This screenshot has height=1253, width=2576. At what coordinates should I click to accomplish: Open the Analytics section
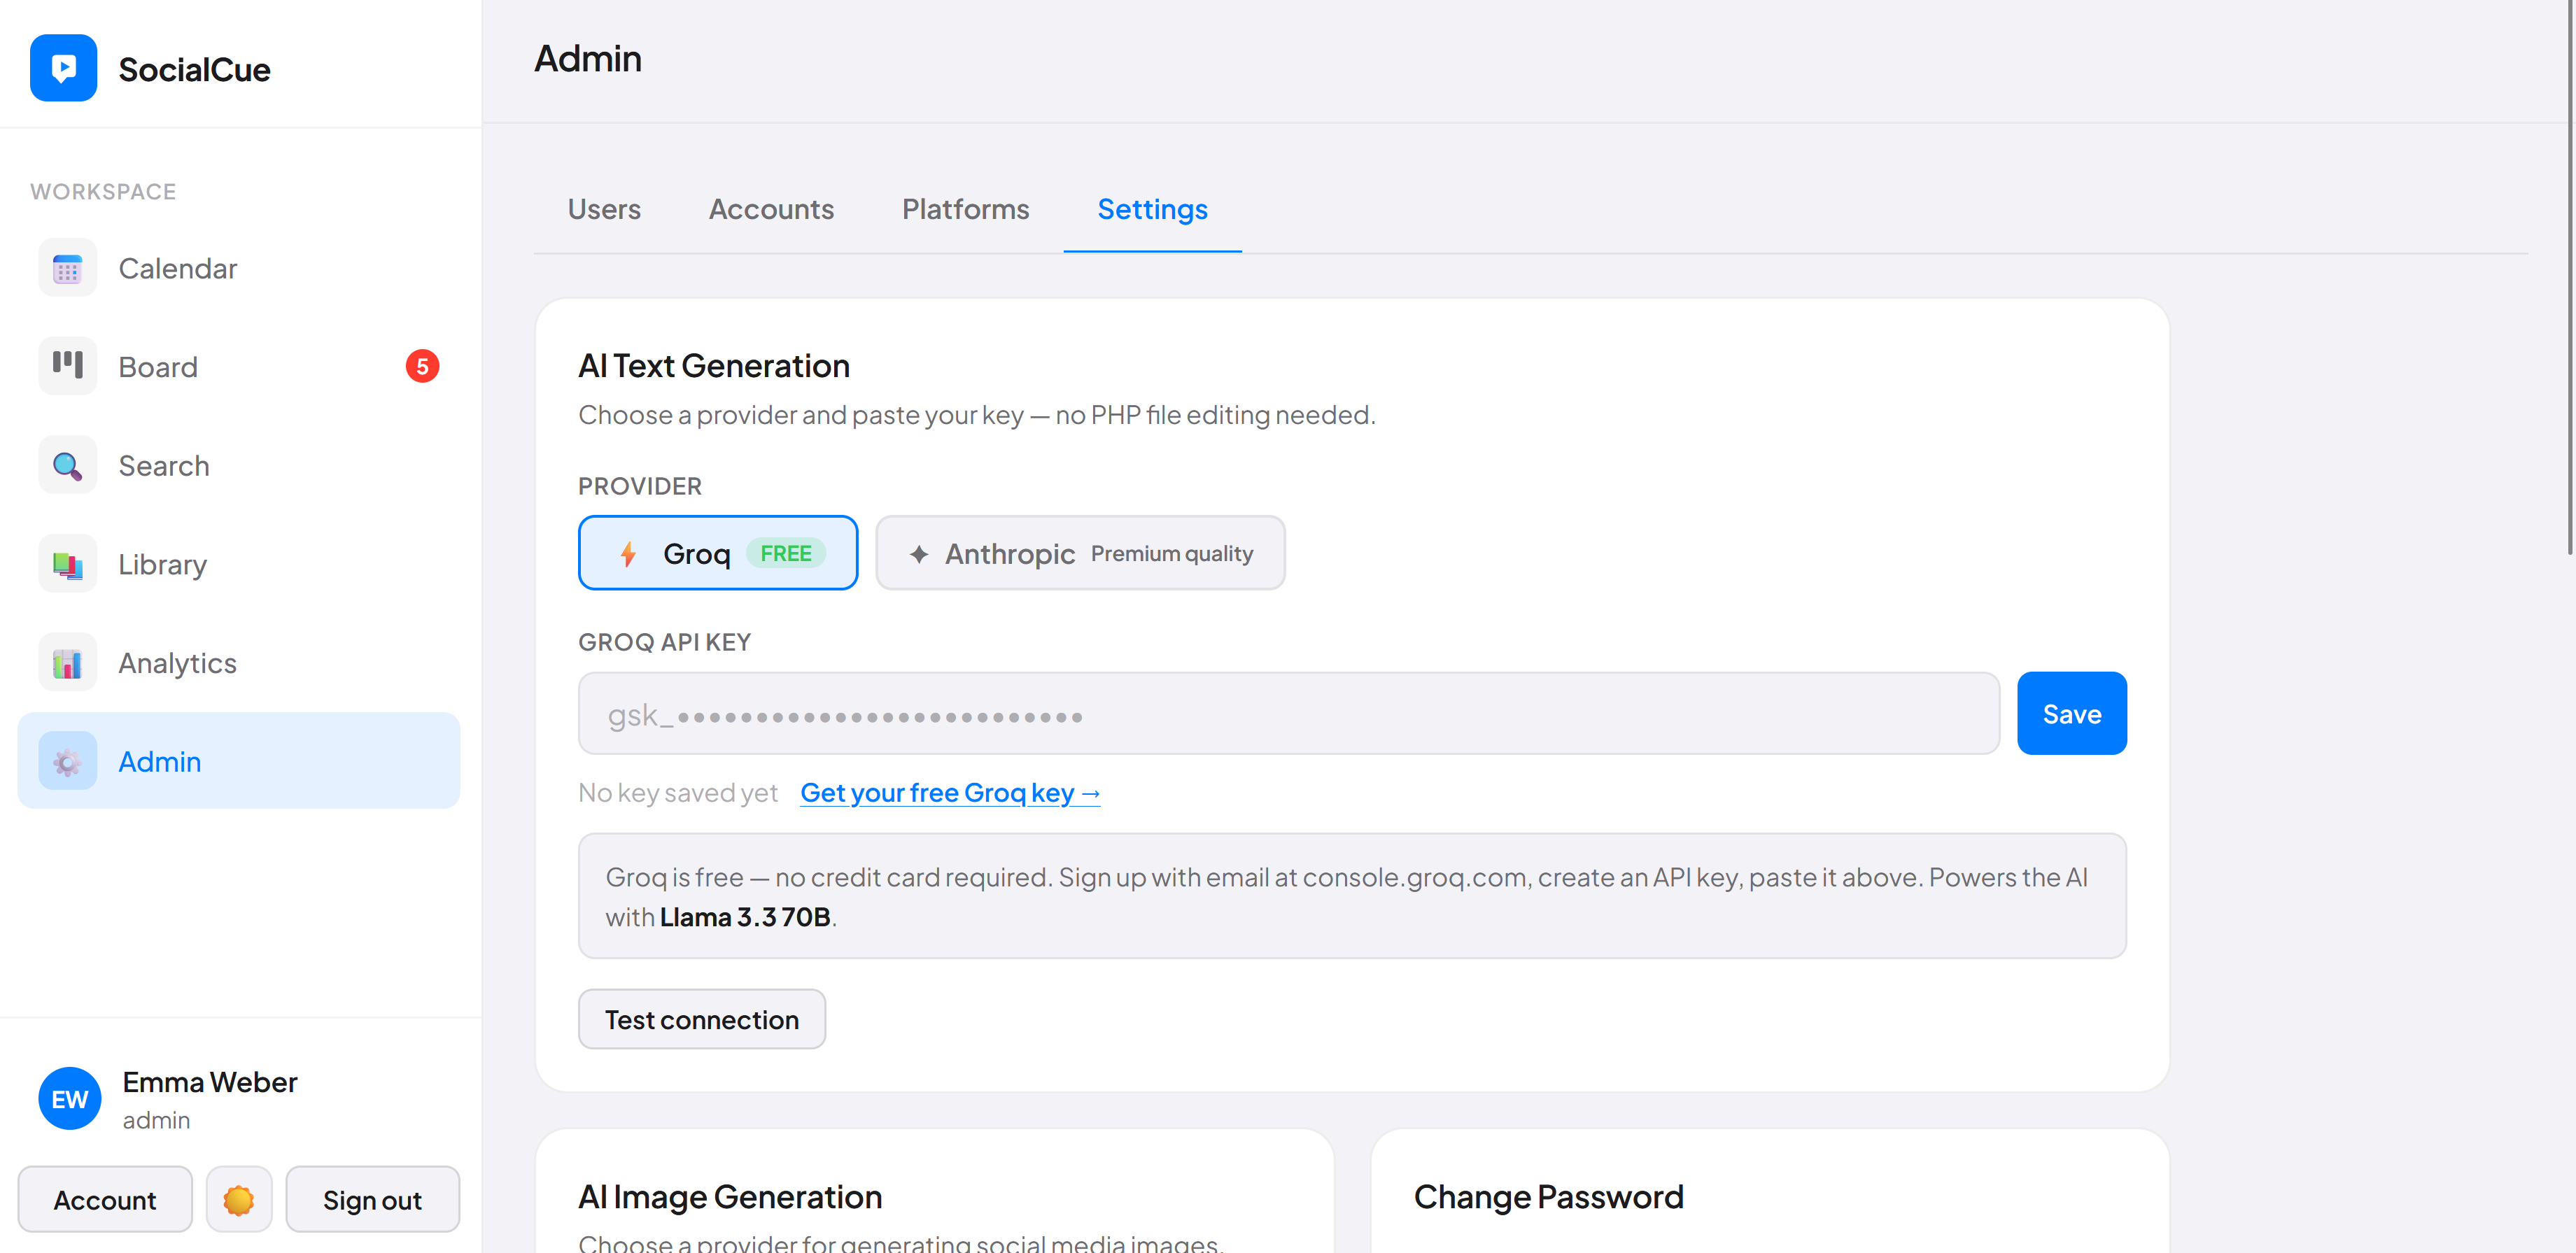tap(177, 662)
